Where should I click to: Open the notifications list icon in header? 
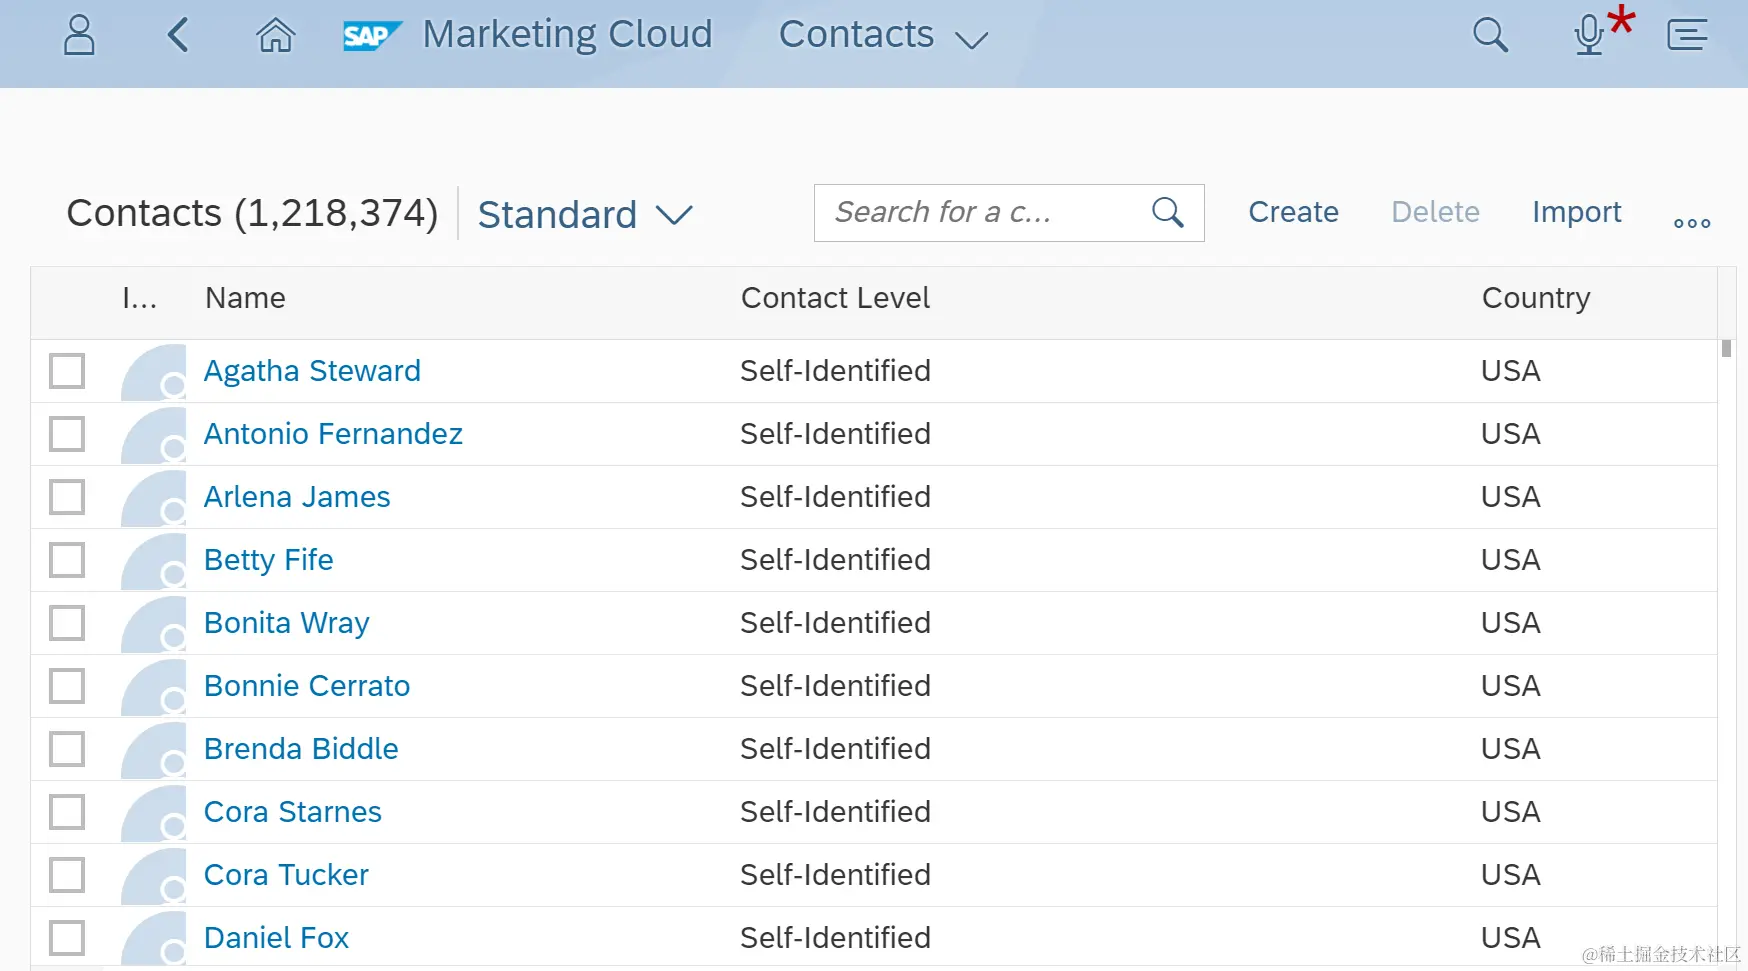point(1687,36)
